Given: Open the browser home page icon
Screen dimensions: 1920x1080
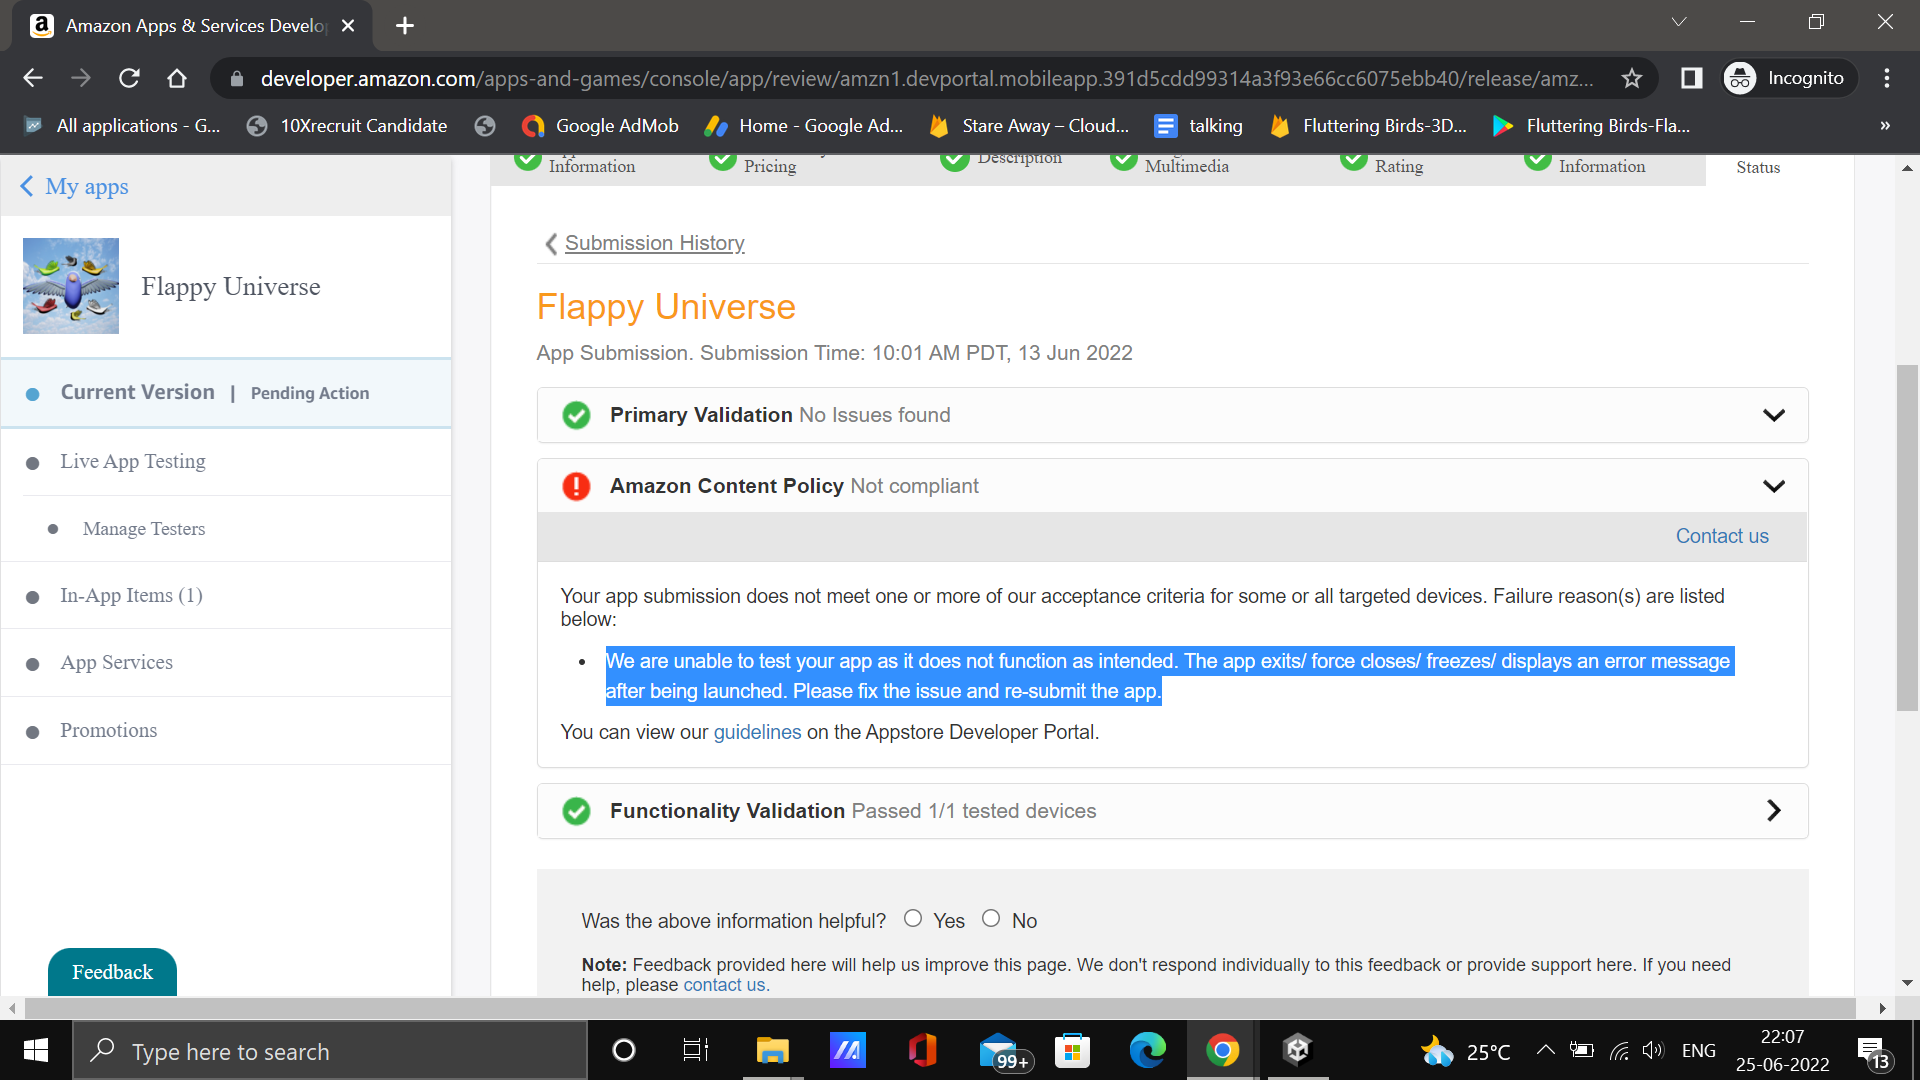Looking at the screenshot, I should click(177, 78).
